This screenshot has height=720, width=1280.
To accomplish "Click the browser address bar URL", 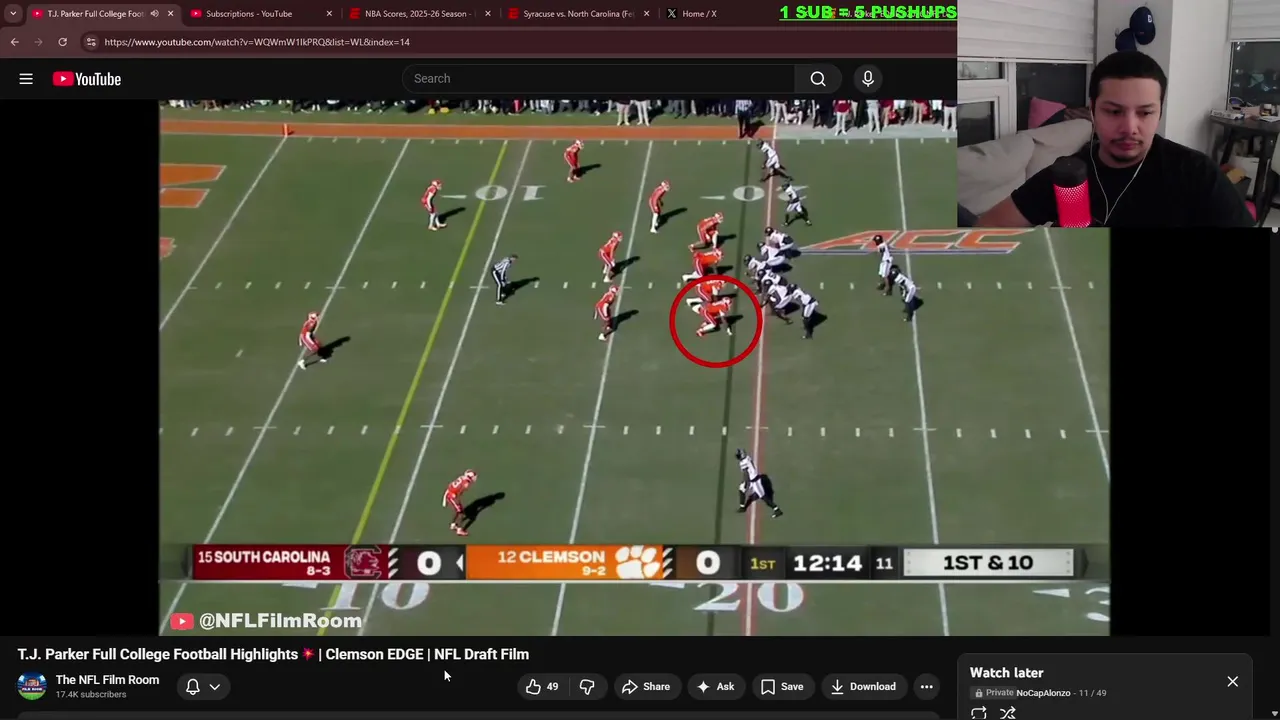I will point(257,42).
